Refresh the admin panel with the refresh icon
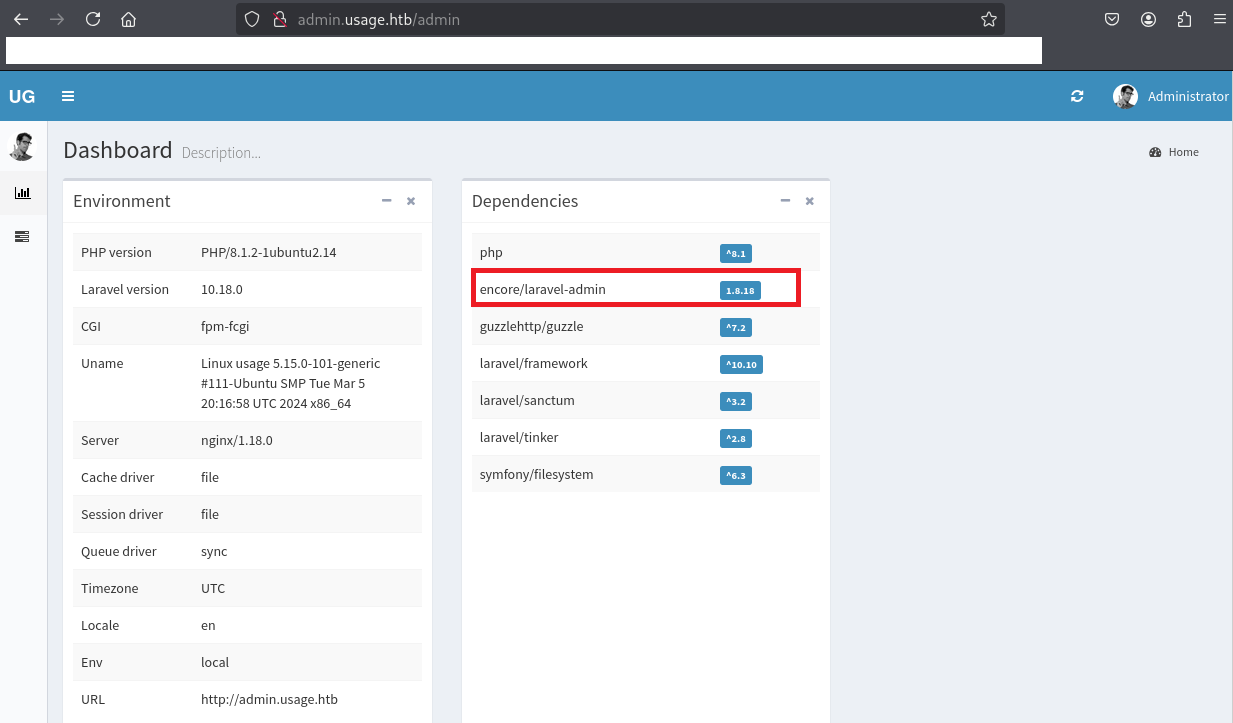This screenshot has width=1233, height=723. [x=1077, y=97]
